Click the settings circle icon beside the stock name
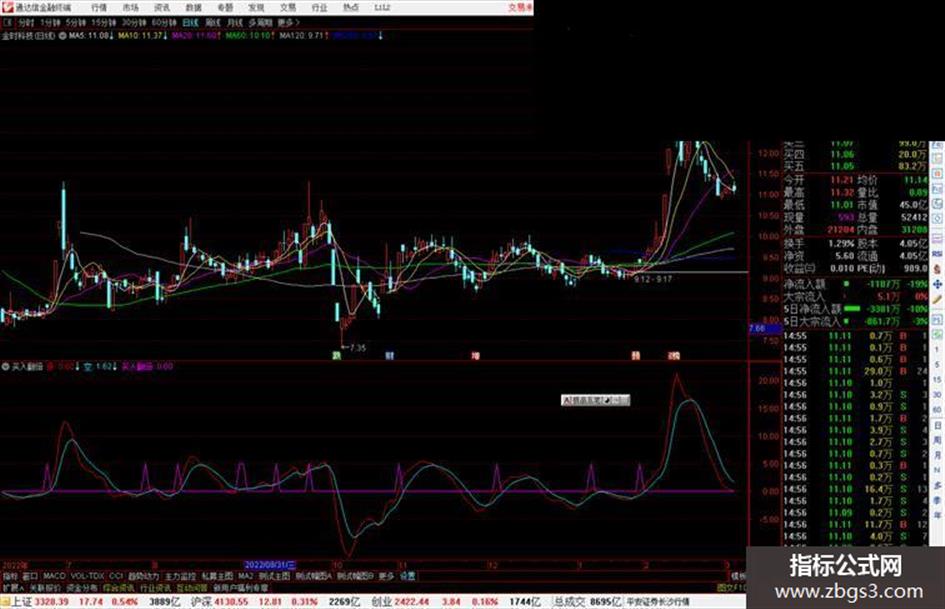The height and width of the screenshot is (609, 945). tap(62, 36)
